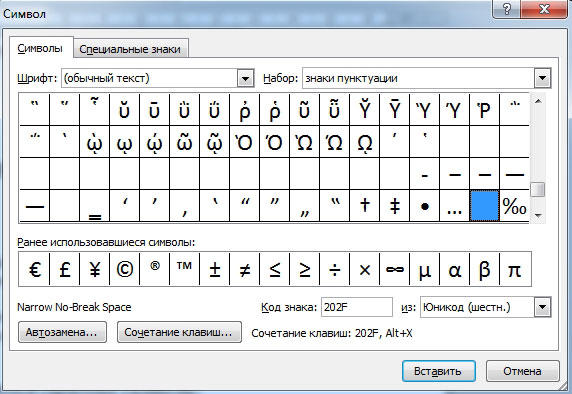Select the not-equal ≠ symbol
Viewport: 572px width, 394px height.
244,269
